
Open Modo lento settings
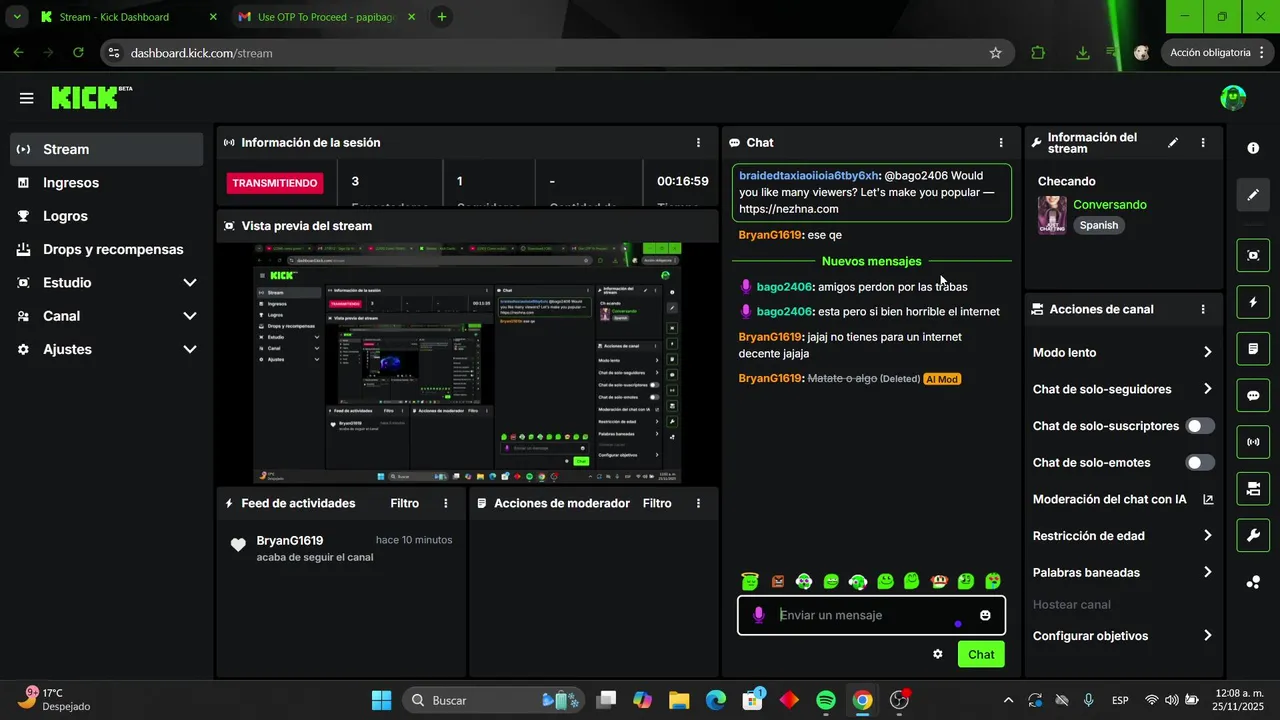coord(1123,352)
